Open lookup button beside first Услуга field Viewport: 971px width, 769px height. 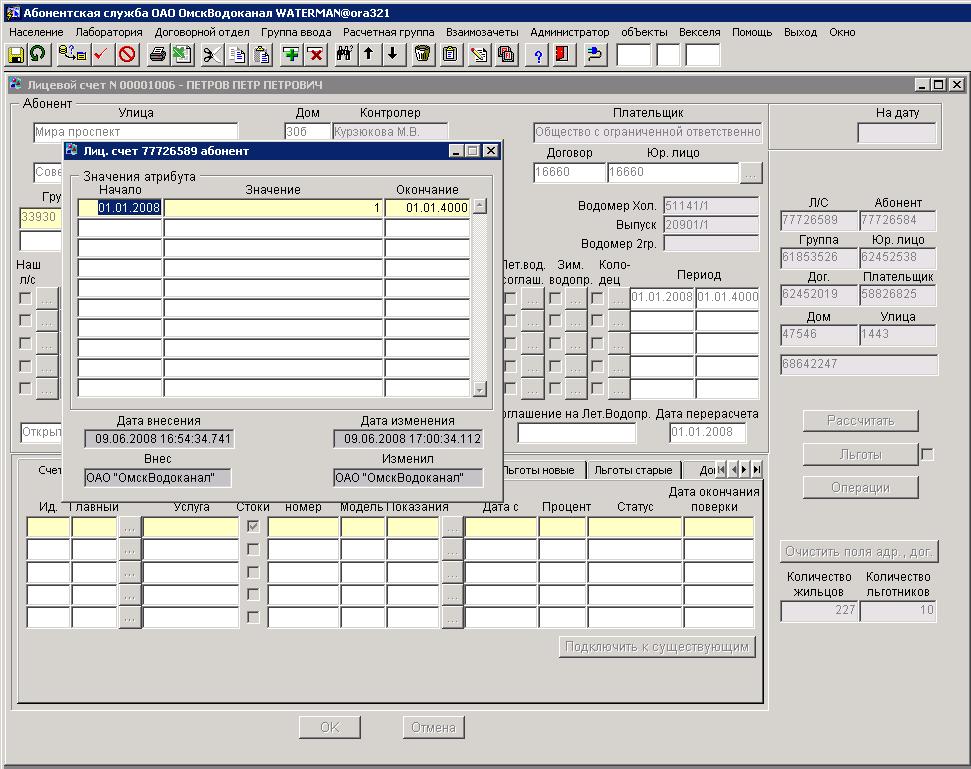[x=130, y=527]
